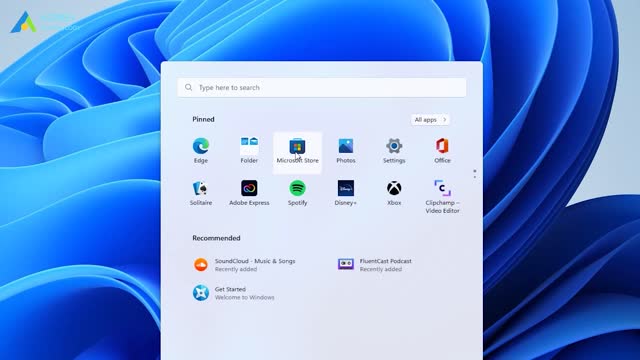Image resolution: width=640 pixels, height=360 pixels.
Task: Launch Spotify
Action: (297, 193)
